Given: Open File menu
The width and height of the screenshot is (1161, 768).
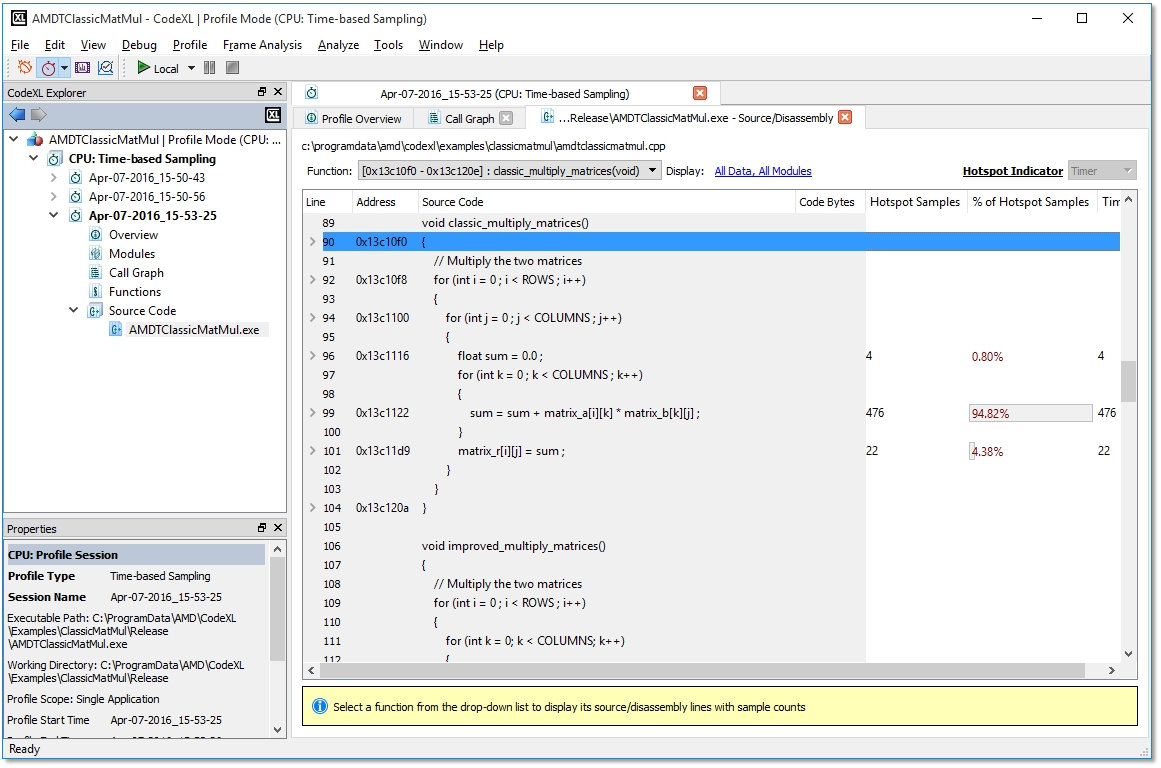Looking at the screenshot, I should 20,44.
